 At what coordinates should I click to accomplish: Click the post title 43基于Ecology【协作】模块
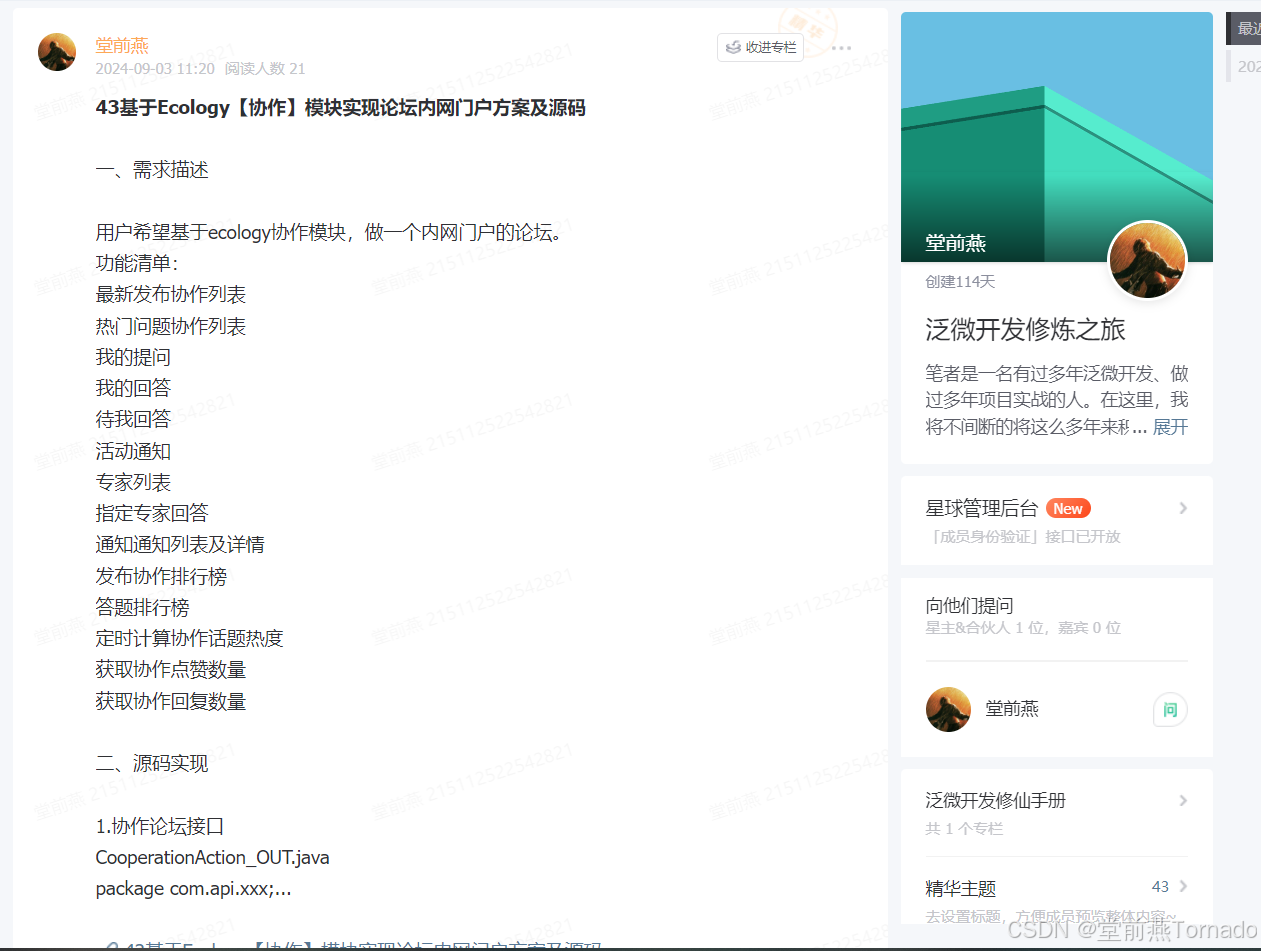click(340, 108)
